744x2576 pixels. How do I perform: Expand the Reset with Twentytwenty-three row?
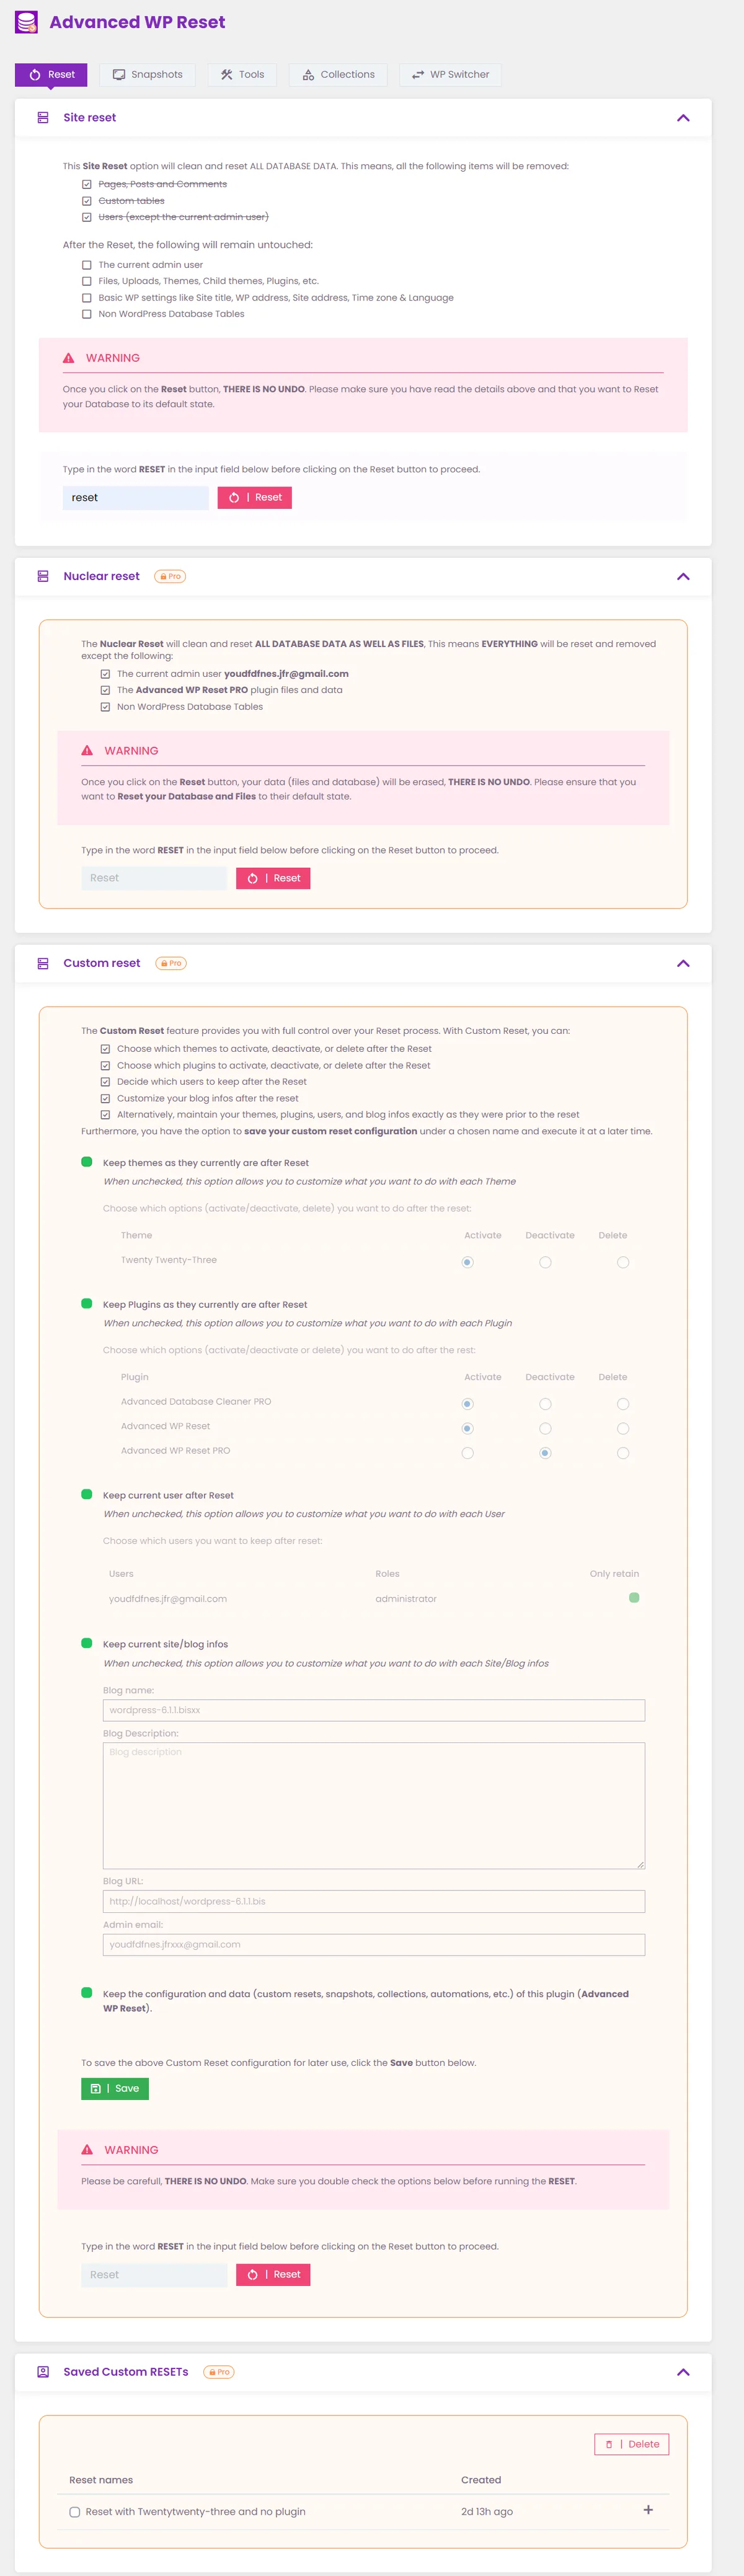pyautogui.click(x=648, y=2511)
